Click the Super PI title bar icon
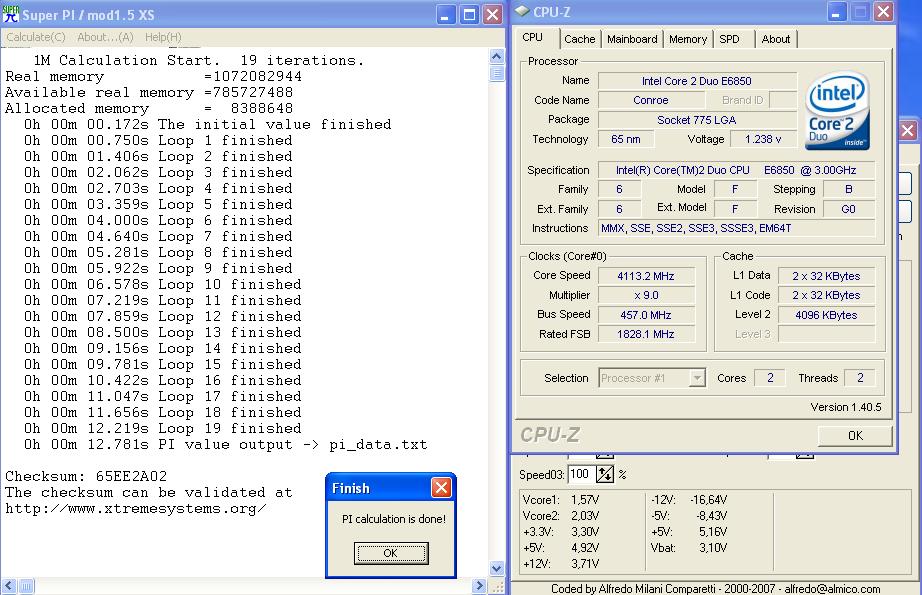Viewport: 922px width, 595px height. [11, 14]
